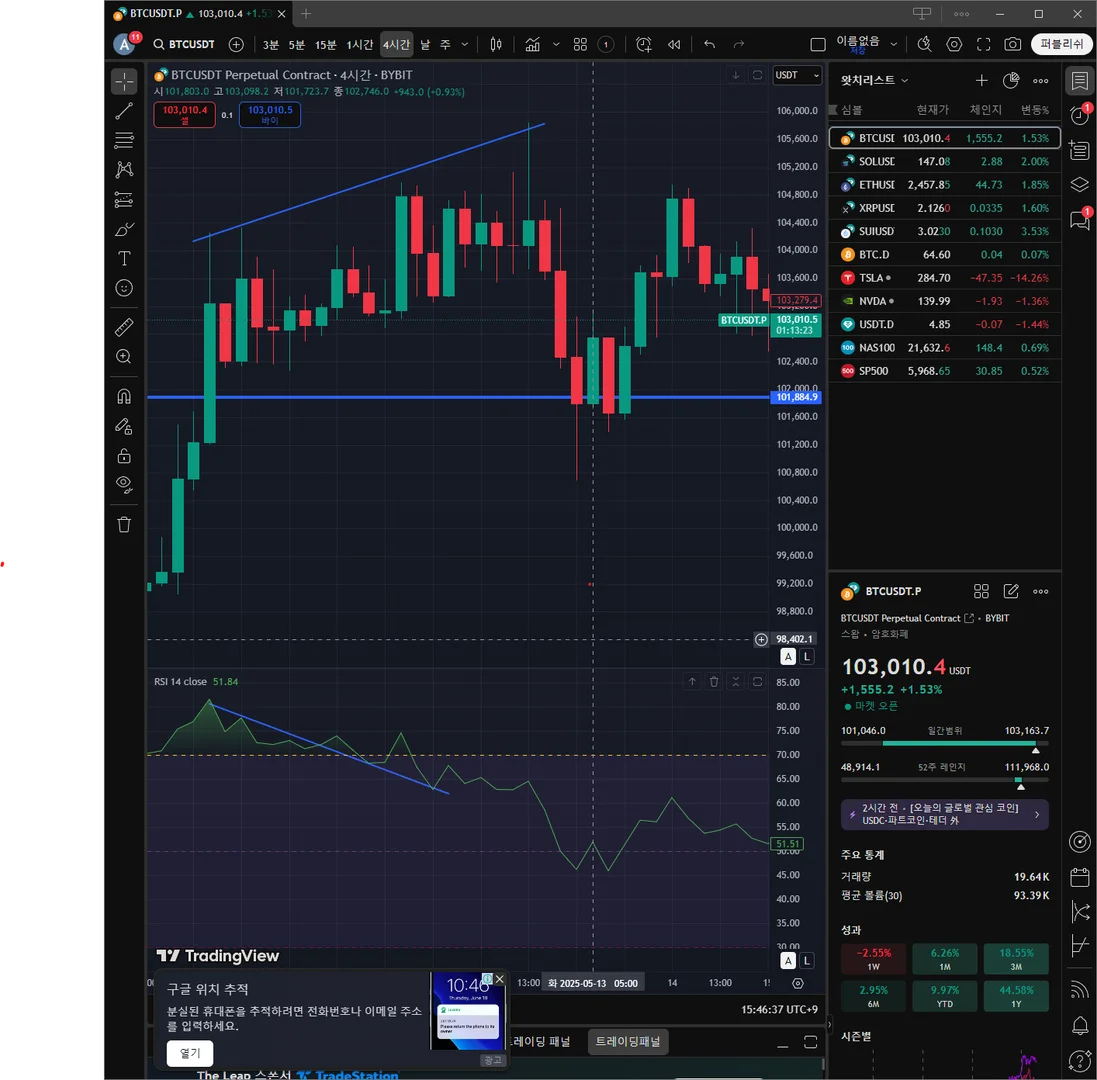This screenshot has height=1080, width=1097.
Task: Open the indicators menu
Action: tap(532, 45)
